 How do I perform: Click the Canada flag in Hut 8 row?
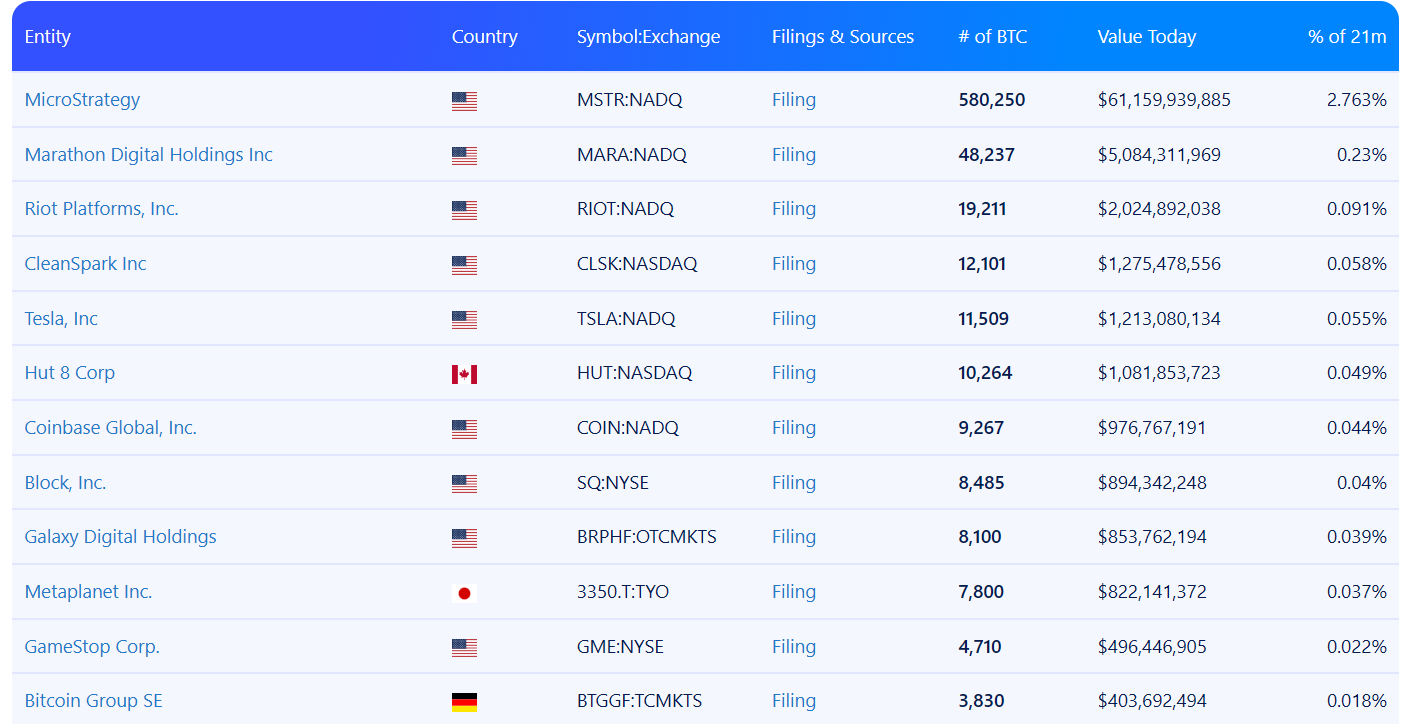point(464,374)
